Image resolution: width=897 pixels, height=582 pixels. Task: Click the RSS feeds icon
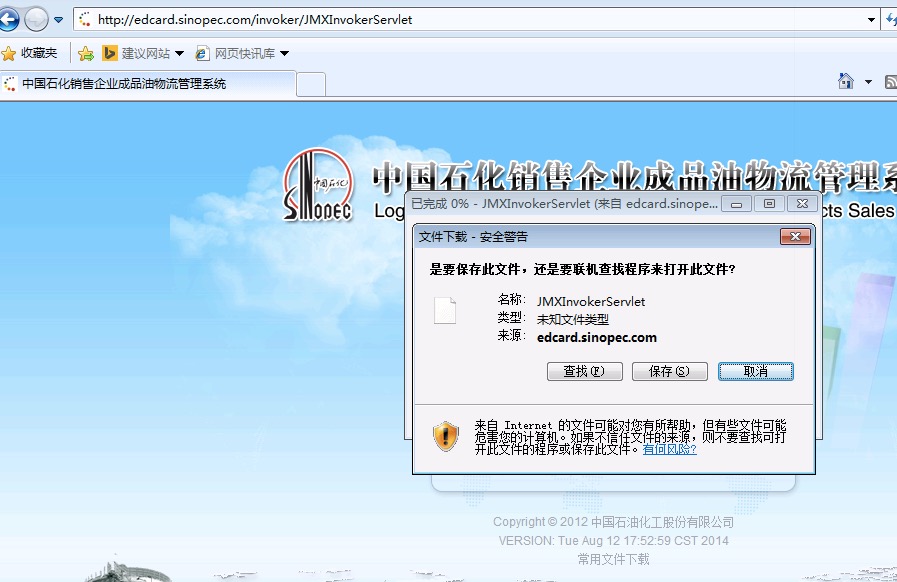pyautogui.click(x=891, y=82)
